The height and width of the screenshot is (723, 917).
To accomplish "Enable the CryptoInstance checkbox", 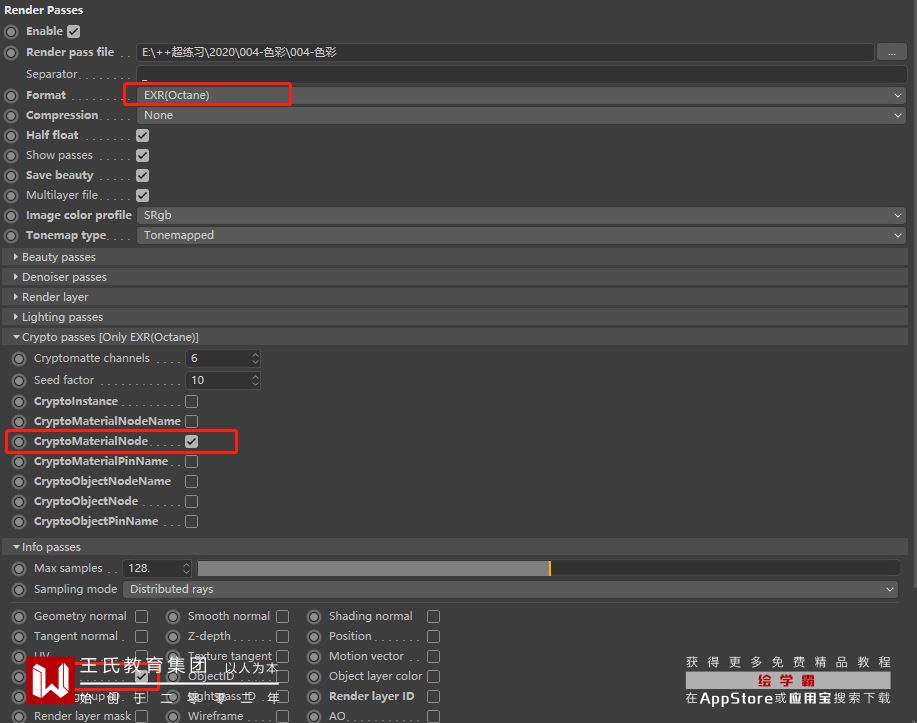I will click(191, 402).
